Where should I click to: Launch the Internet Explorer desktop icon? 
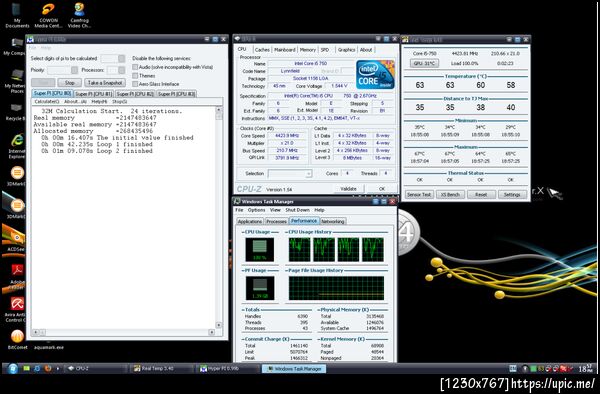16,146
